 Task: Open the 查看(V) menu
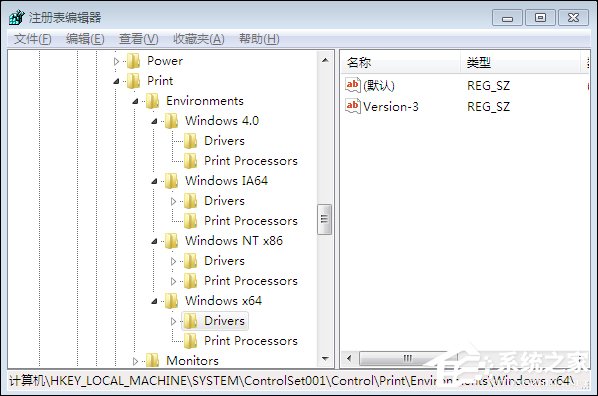pyautogui.click(x=138, y=39)
